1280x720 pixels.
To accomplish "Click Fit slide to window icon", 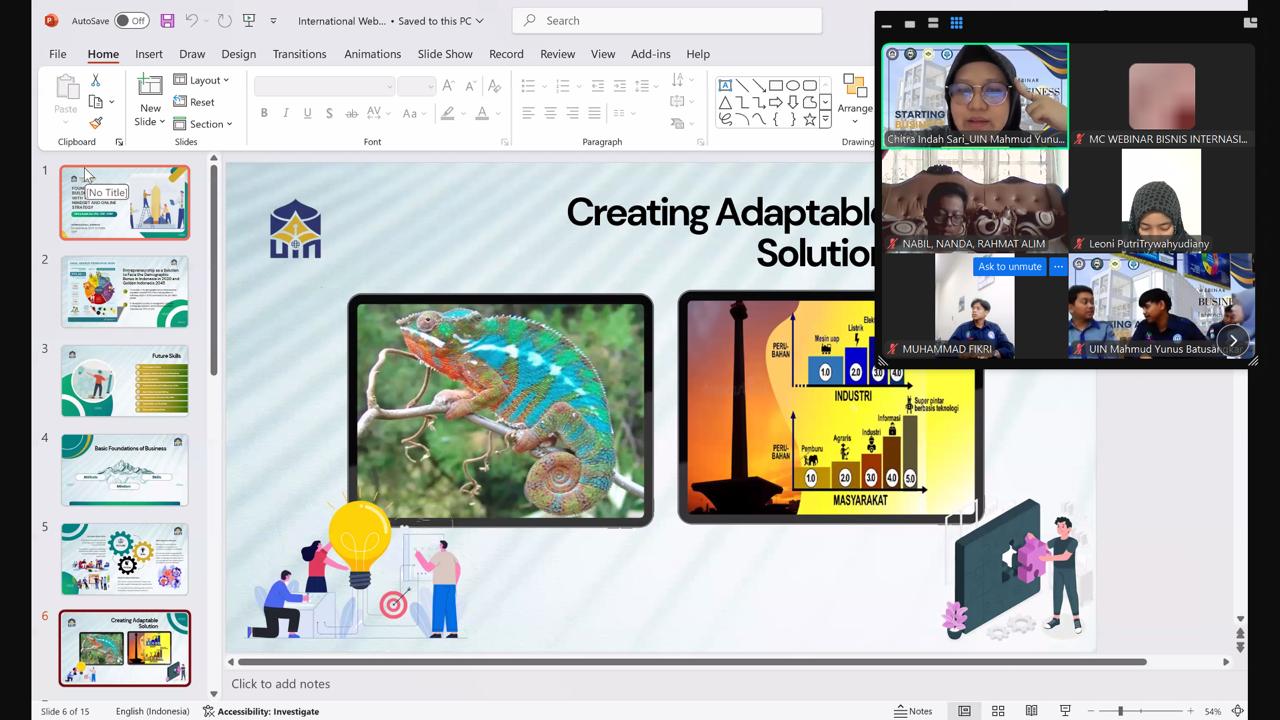I will (x=1238, y=711).
